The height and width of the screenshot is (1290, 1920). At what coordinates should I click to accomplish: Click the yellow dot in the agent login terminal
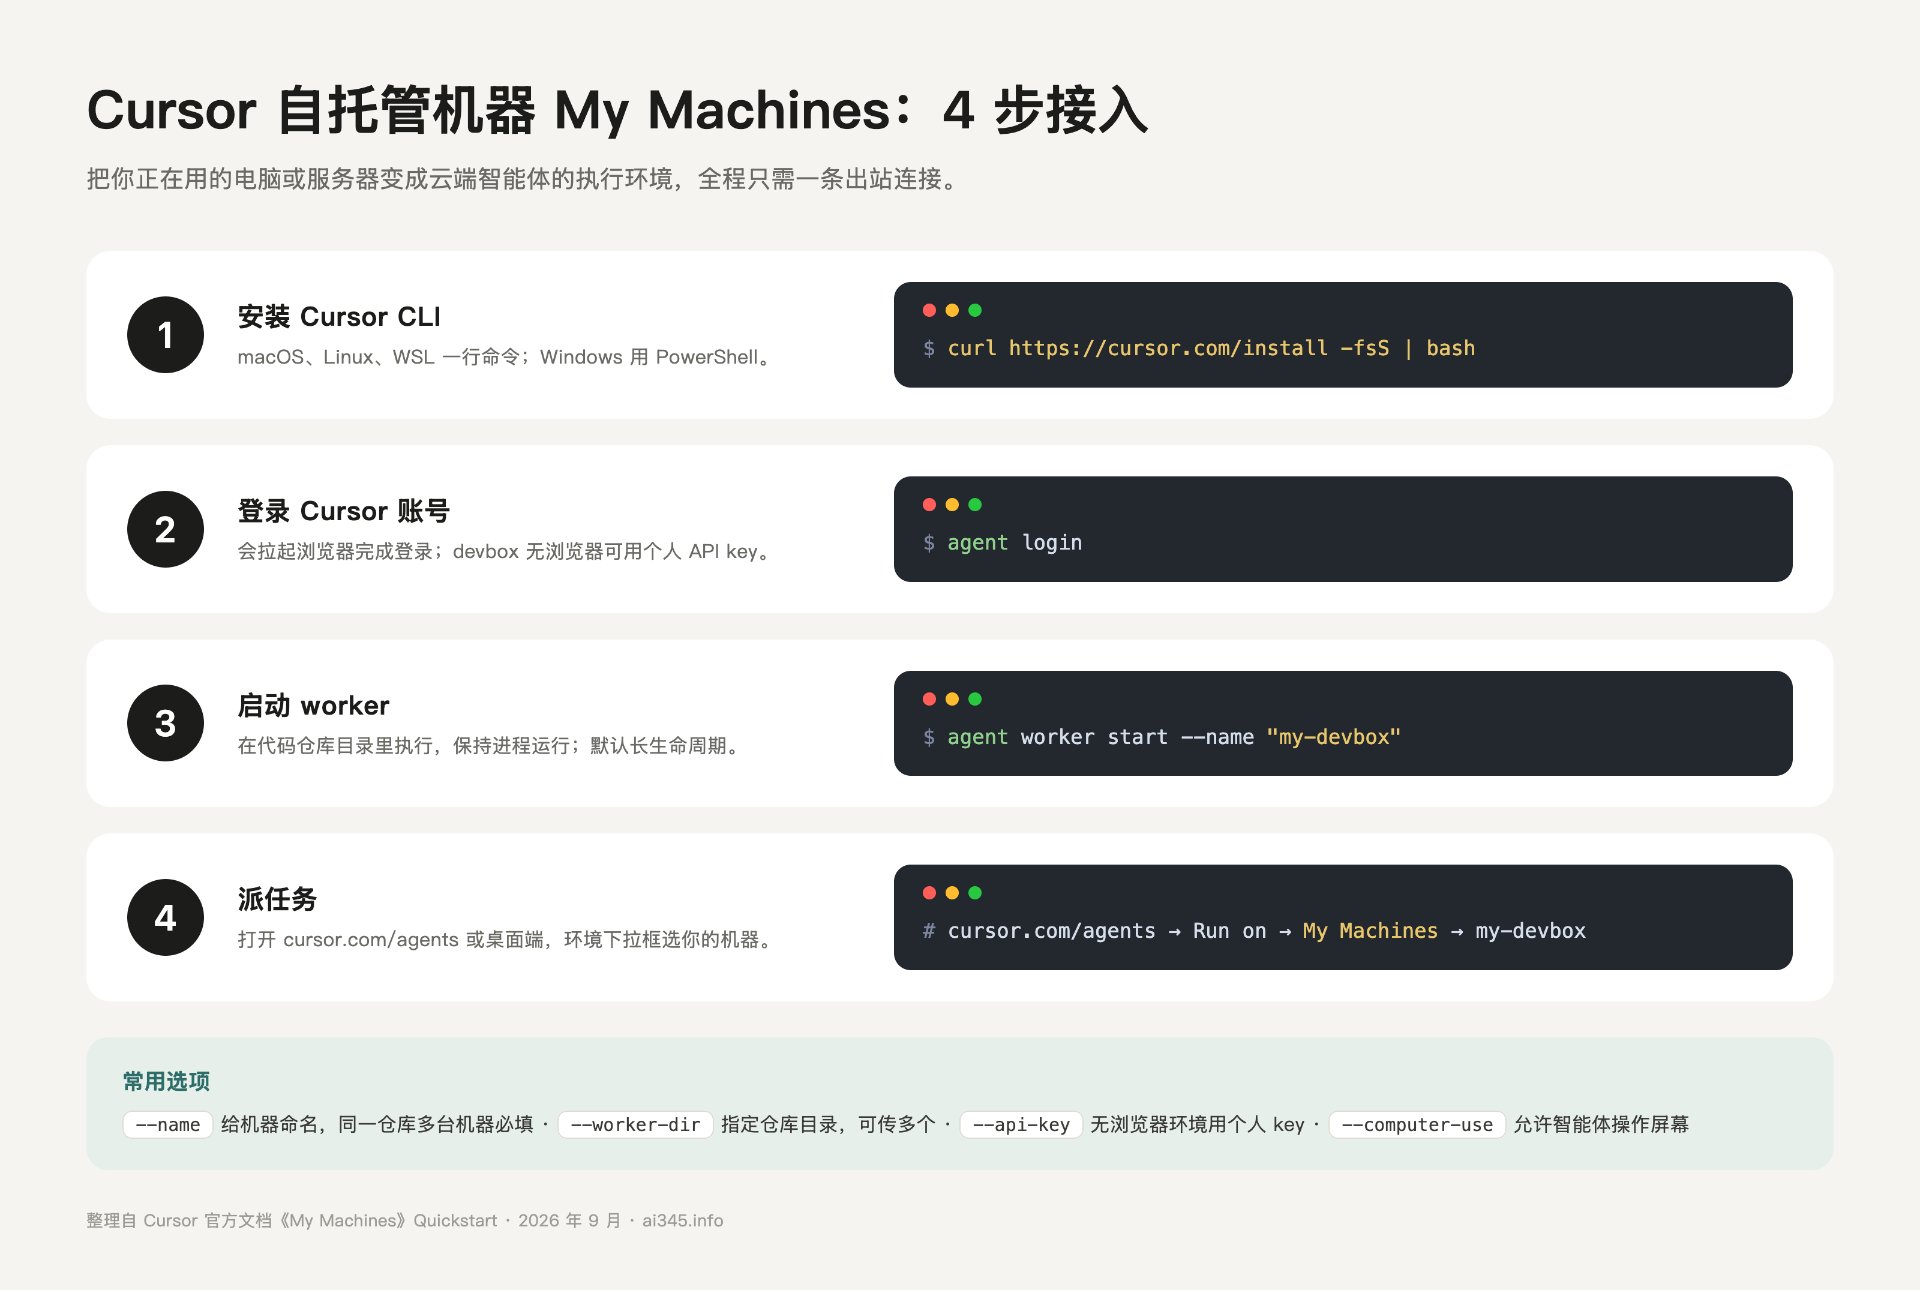point(952,504)
